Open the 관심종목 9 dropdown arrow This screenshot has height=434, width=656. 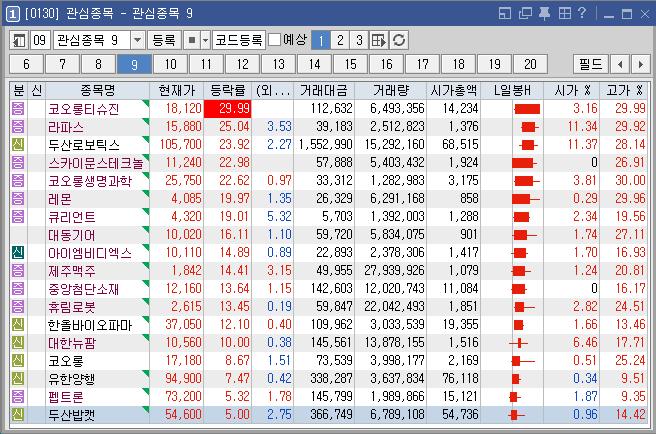pyautogui.click(x=137, y=41)
